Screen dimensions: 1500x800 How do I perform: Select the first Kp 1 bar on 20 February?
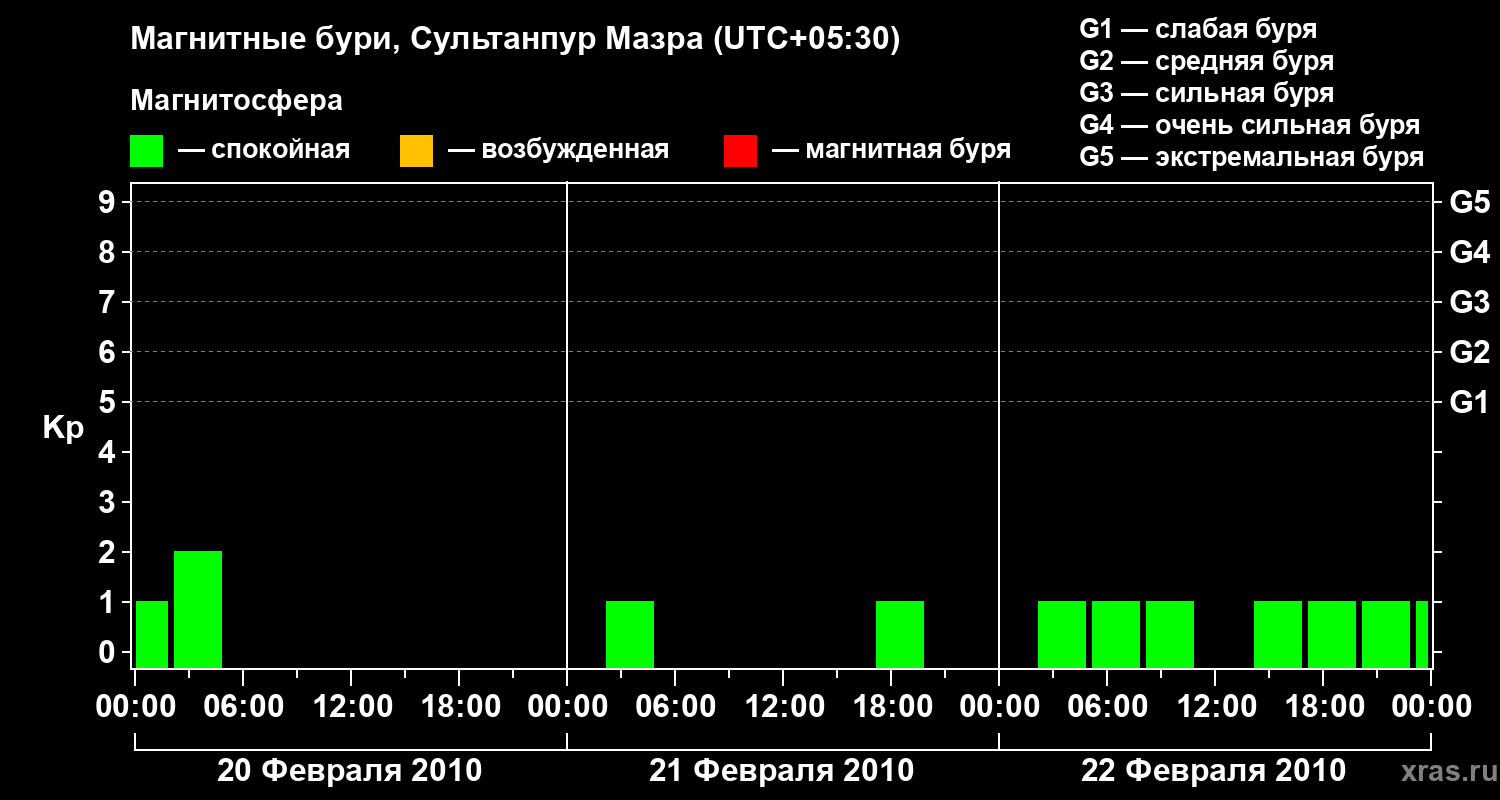pos(152,634)
